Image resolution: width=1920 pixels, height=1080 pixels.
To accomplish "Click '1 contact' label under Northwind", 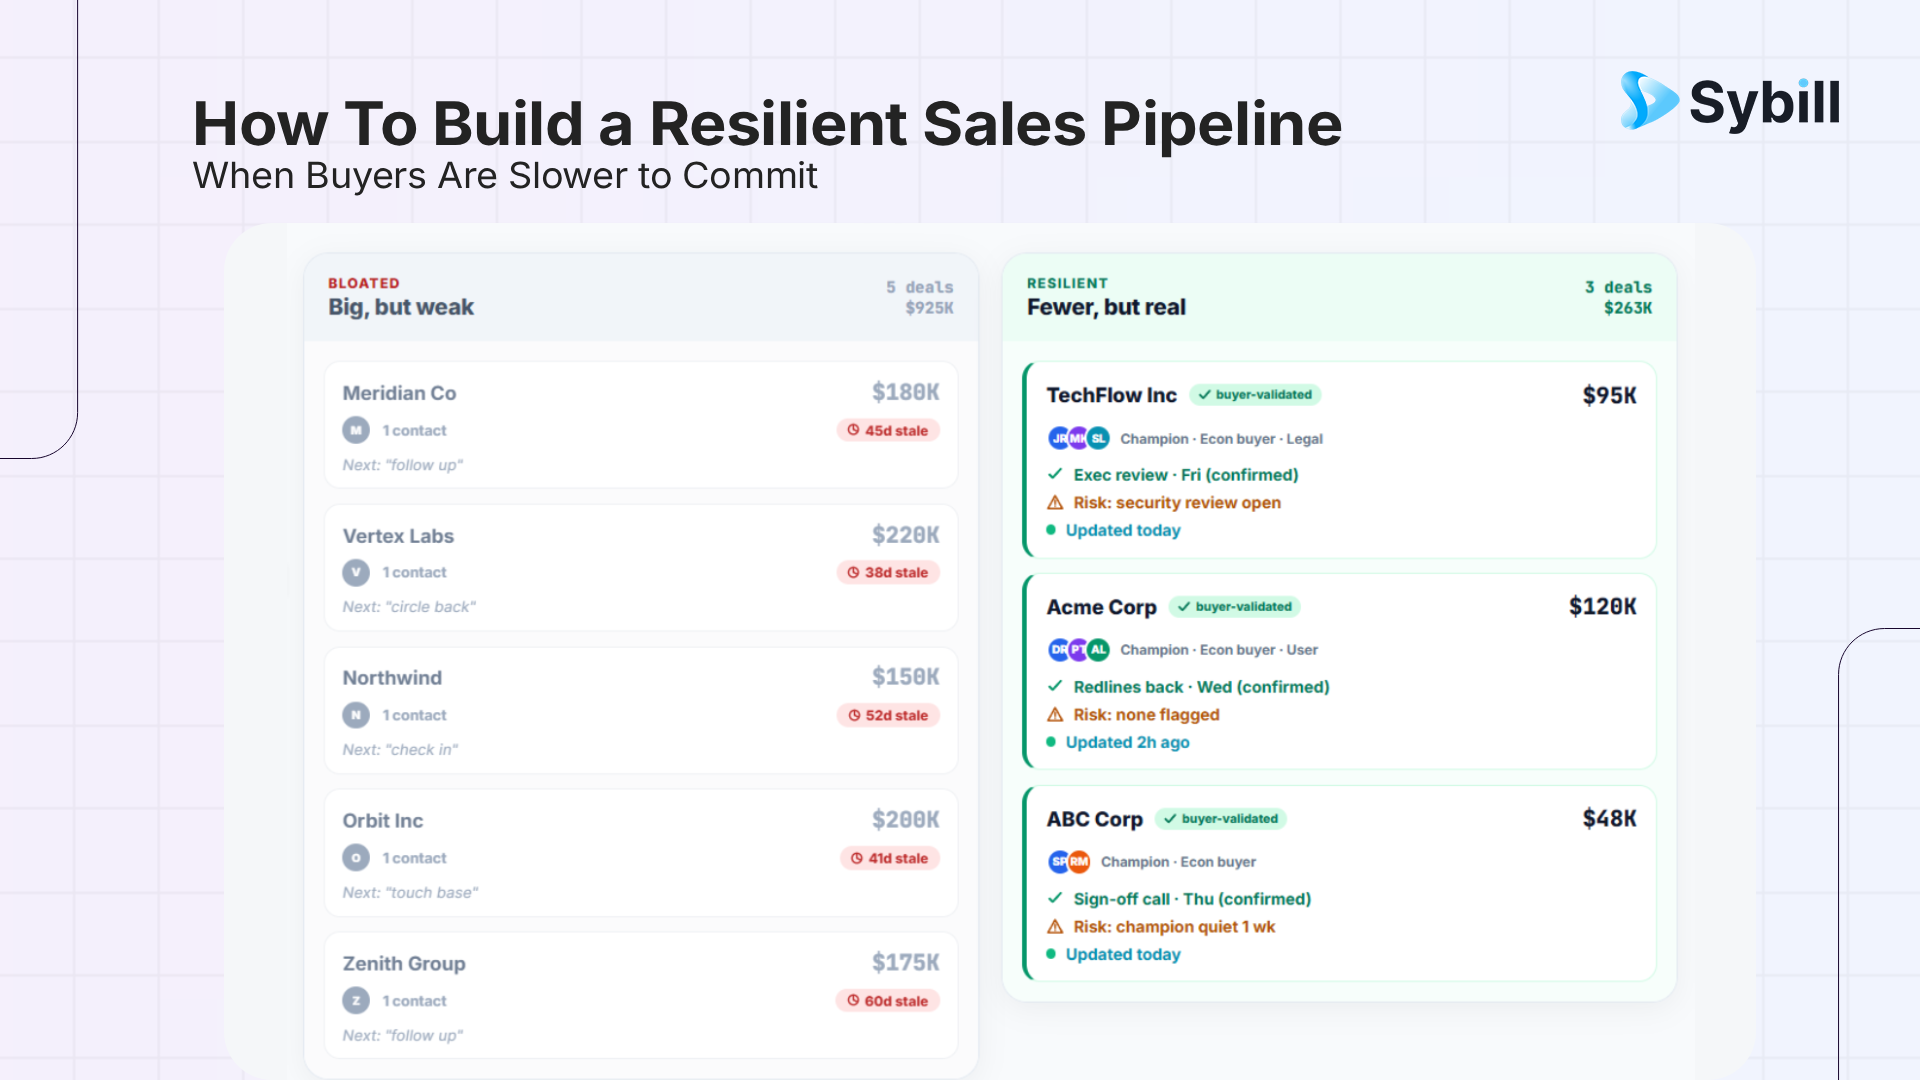I will click(414, 716).
